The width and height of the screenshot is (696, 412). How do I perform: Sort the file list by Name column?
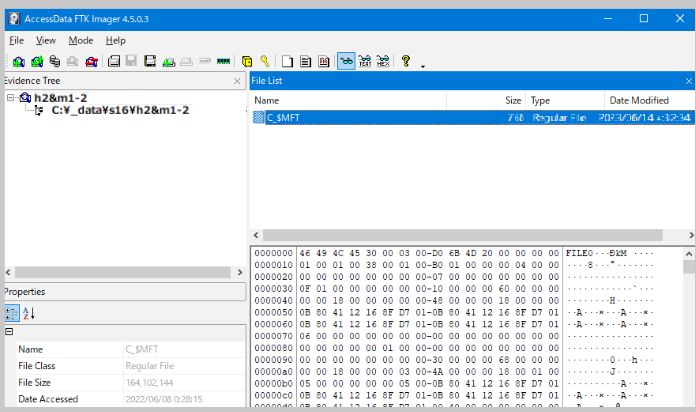(x=348, y=100)
